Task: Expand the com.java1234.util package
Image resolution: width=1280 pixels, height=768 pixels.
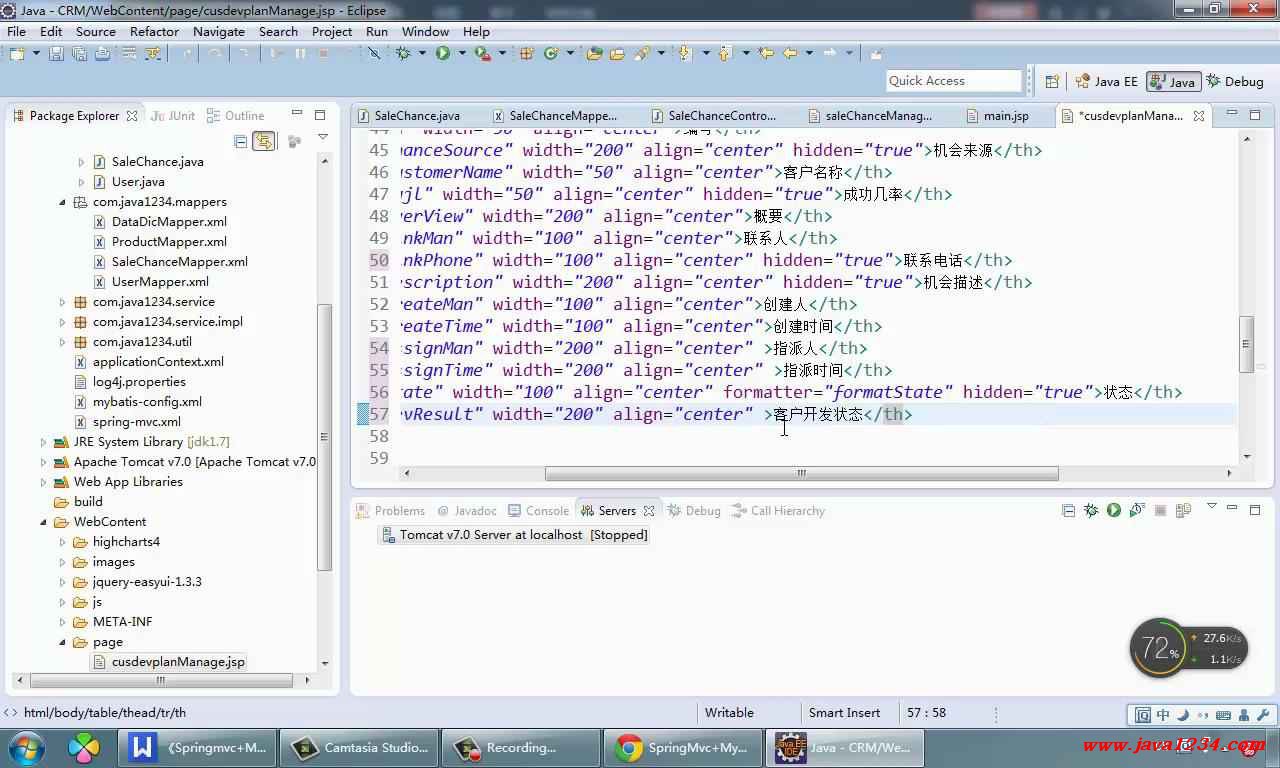Action: coord(62,342)
